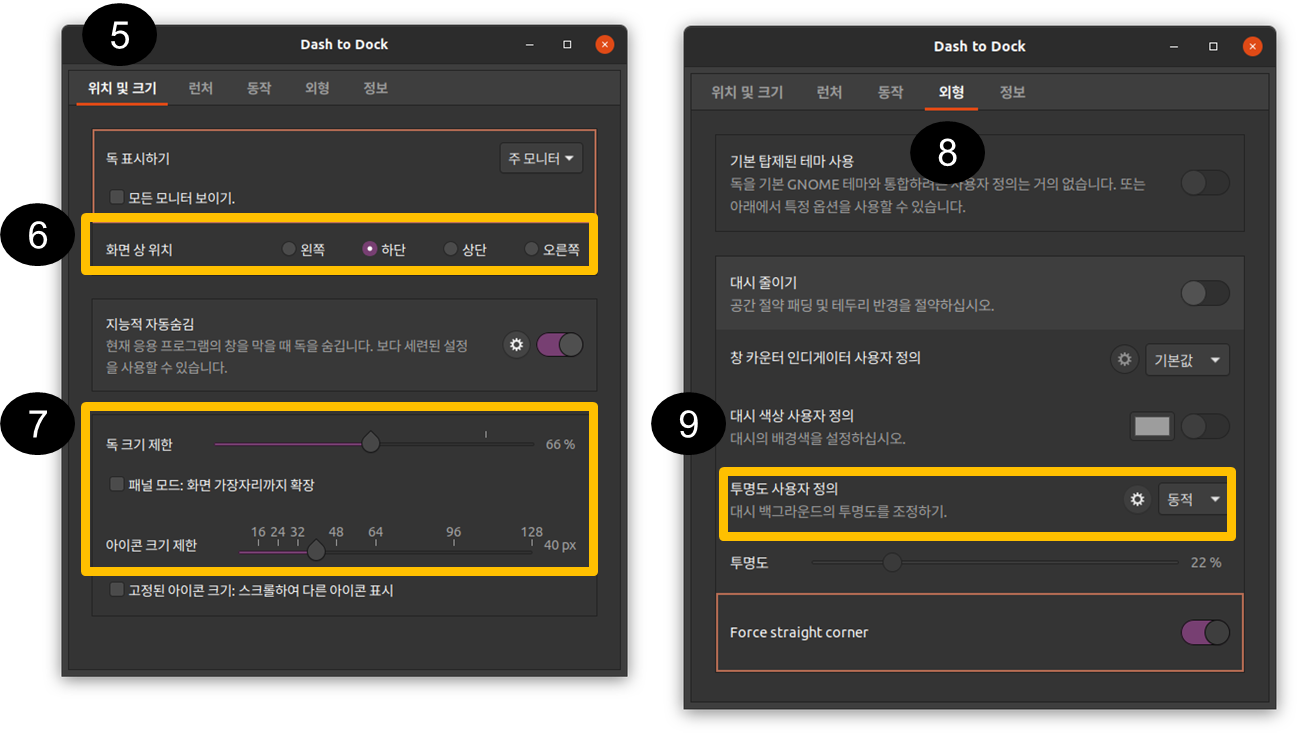Select the 상단 position radio button
This screenshot has width=1301, height=737.
(x=450, y=249)
